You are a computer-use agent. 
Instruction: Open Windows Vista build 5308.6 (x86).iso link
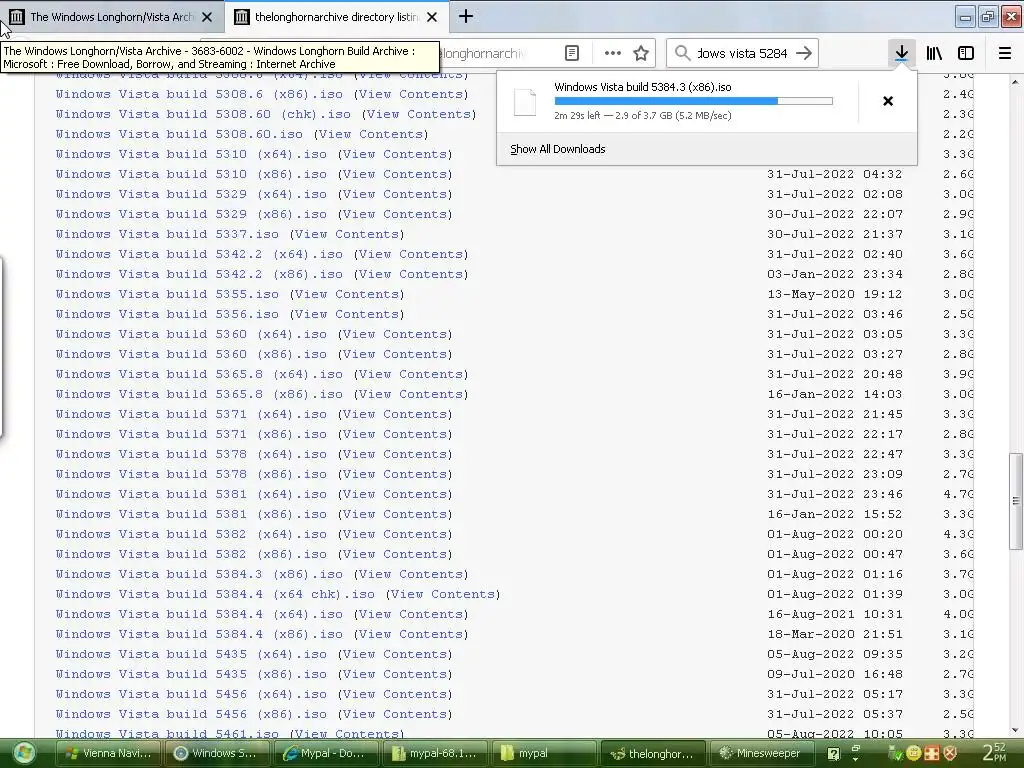(199, 94)
